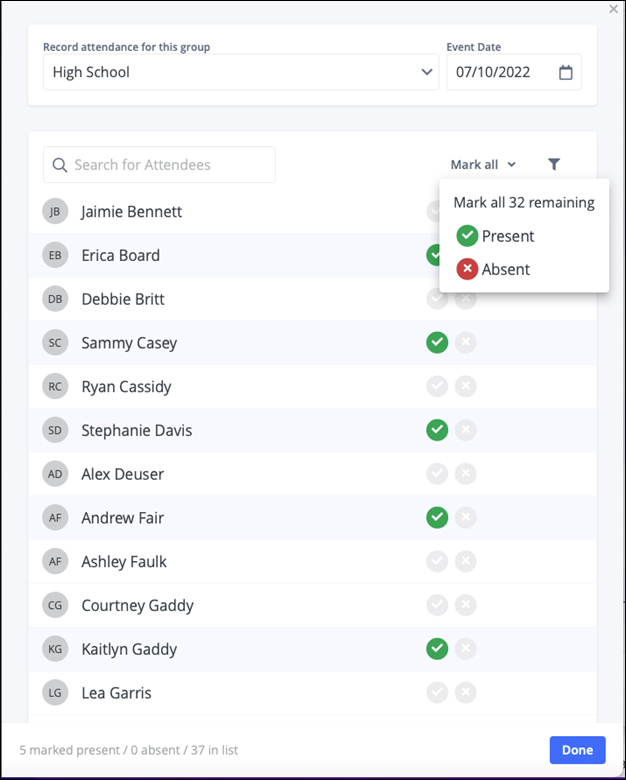Click the KG avatar for Kaitlyn Gaddy

pos(55,649)
